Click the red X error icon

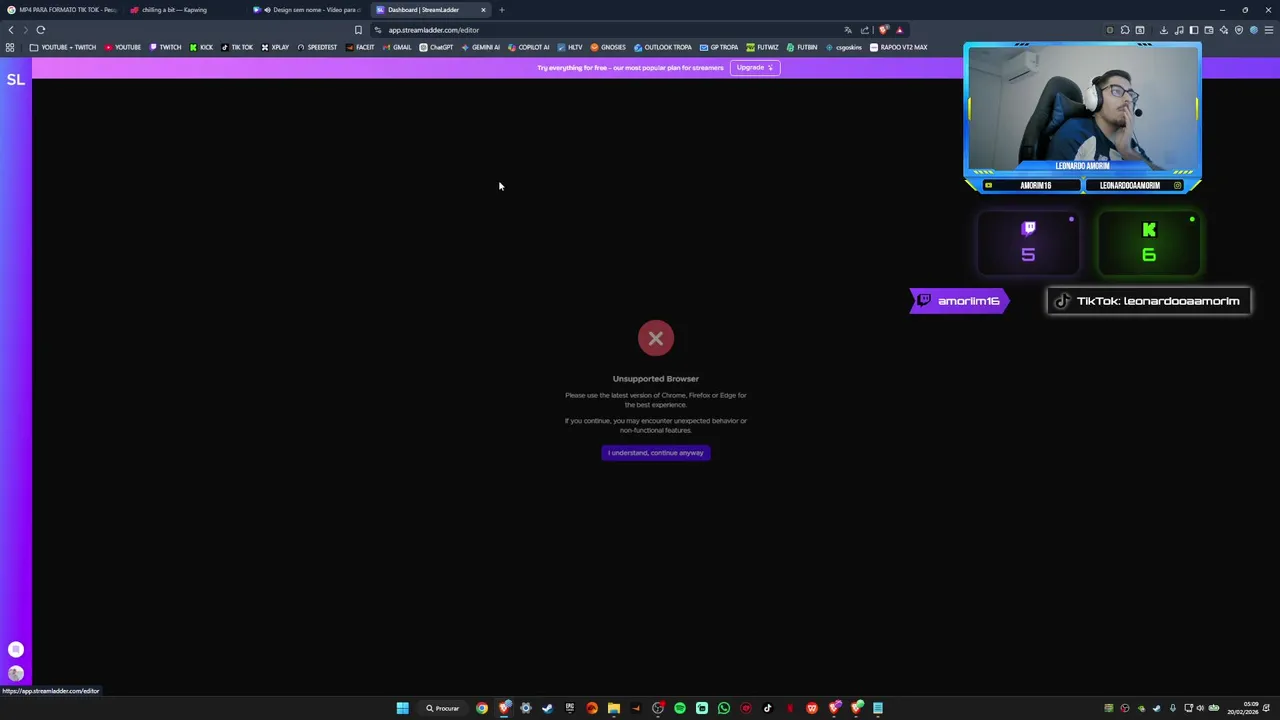656,338
